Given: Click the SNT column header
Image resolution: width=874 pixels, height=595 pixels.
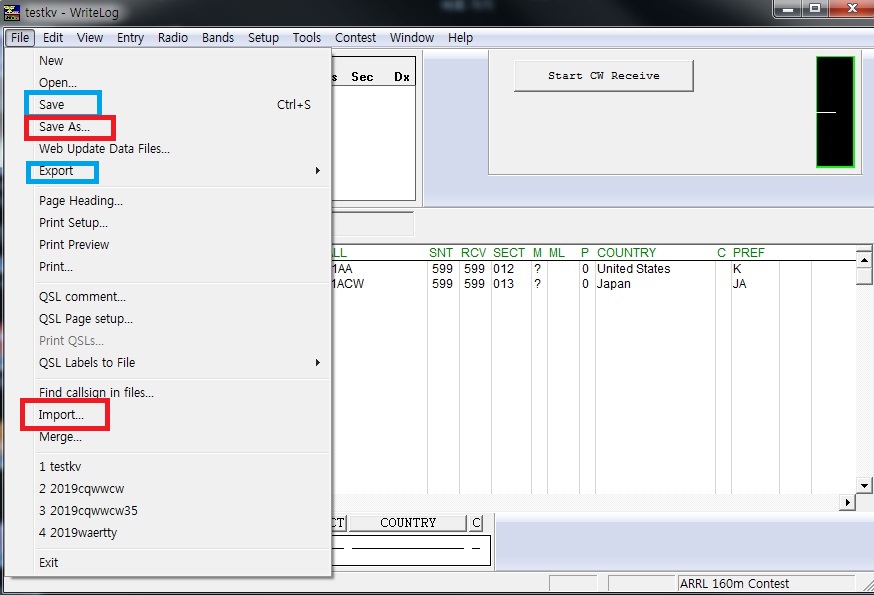Looking at the screenshot, I should click(x=441, y=253).
